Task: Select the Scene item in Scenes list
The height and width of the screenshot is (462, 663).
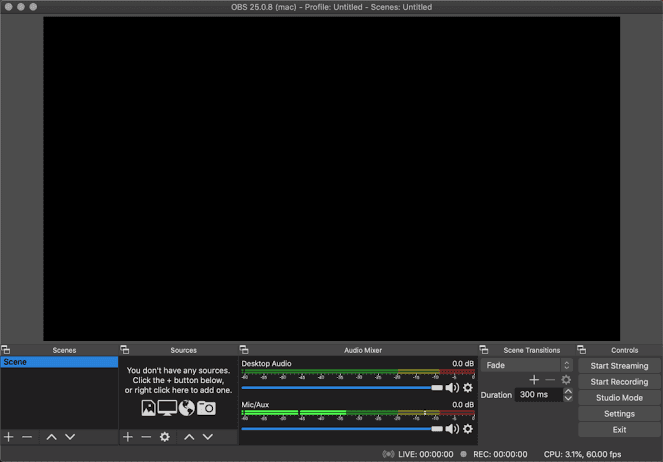Action: click(x=59, y=362)
